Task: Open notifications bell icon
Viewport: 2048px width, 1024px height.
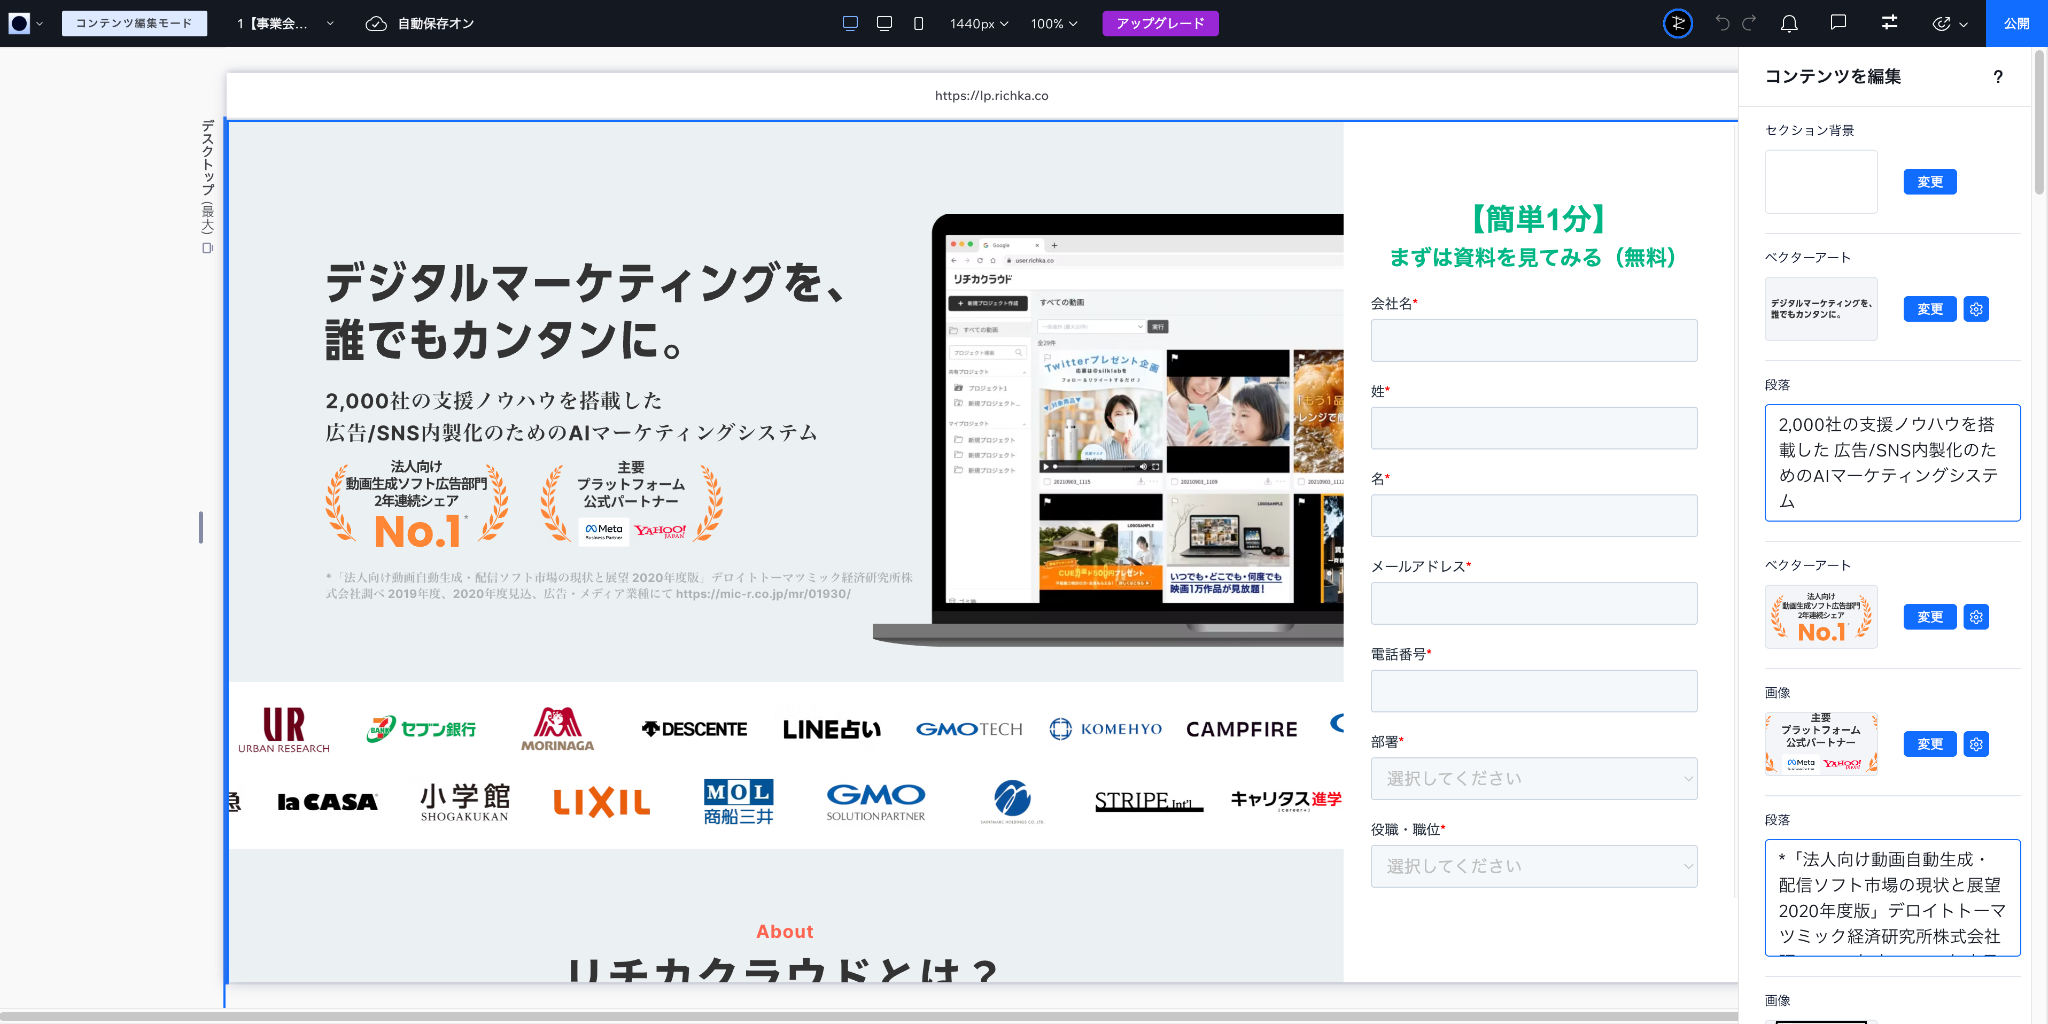Action: (1789, 23)
